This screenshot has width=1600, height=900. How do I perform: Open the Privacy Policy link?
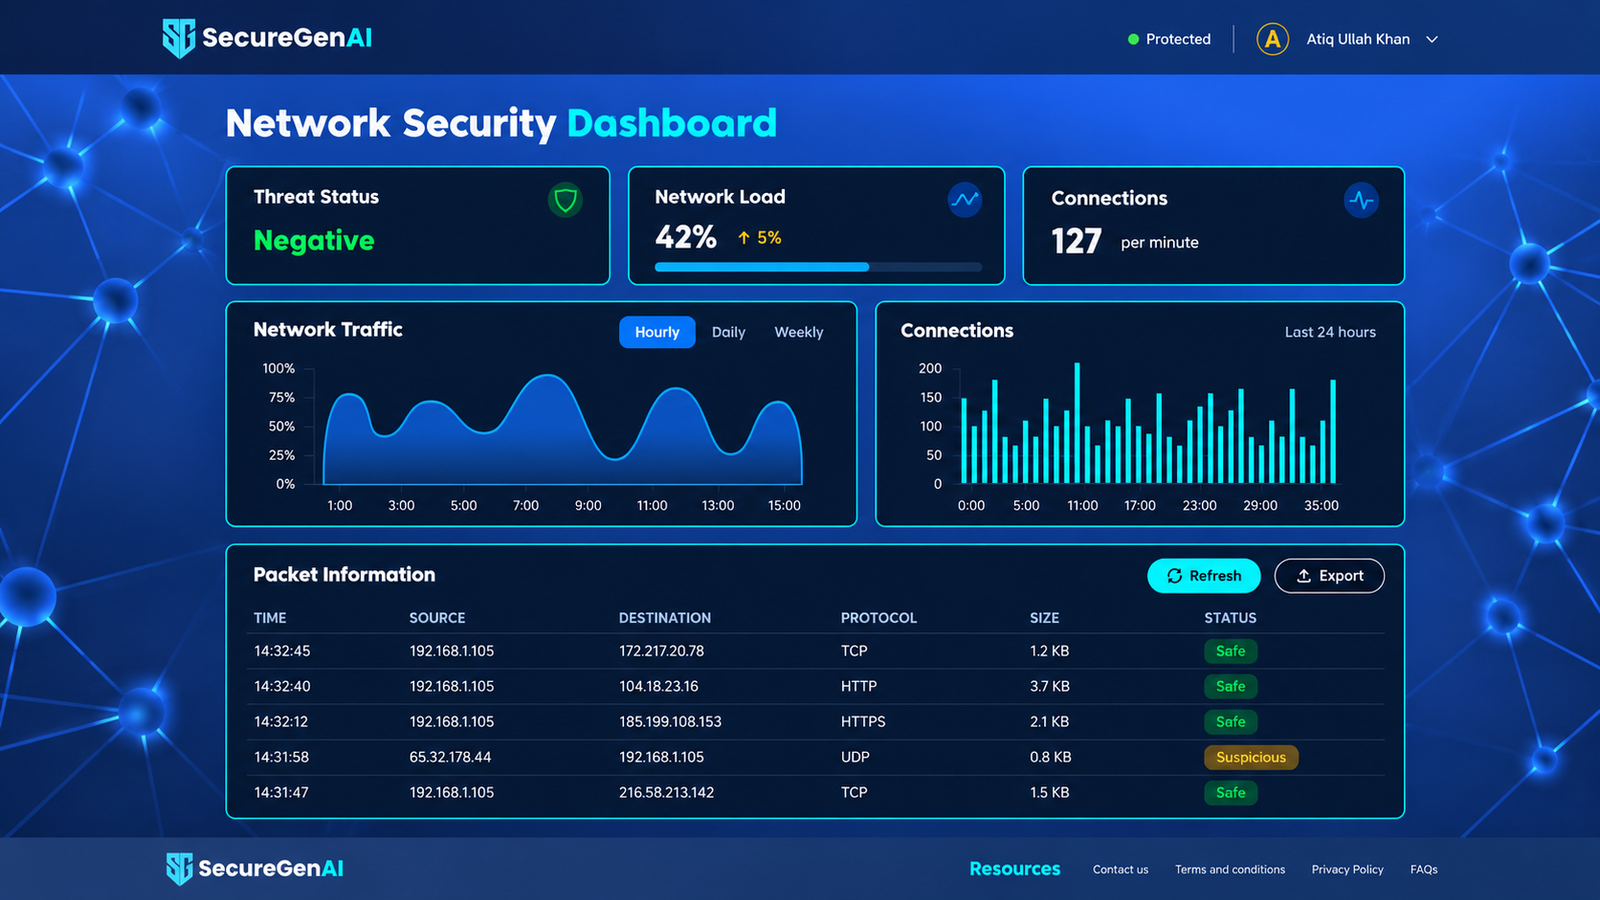click(x=1347, y=870)
